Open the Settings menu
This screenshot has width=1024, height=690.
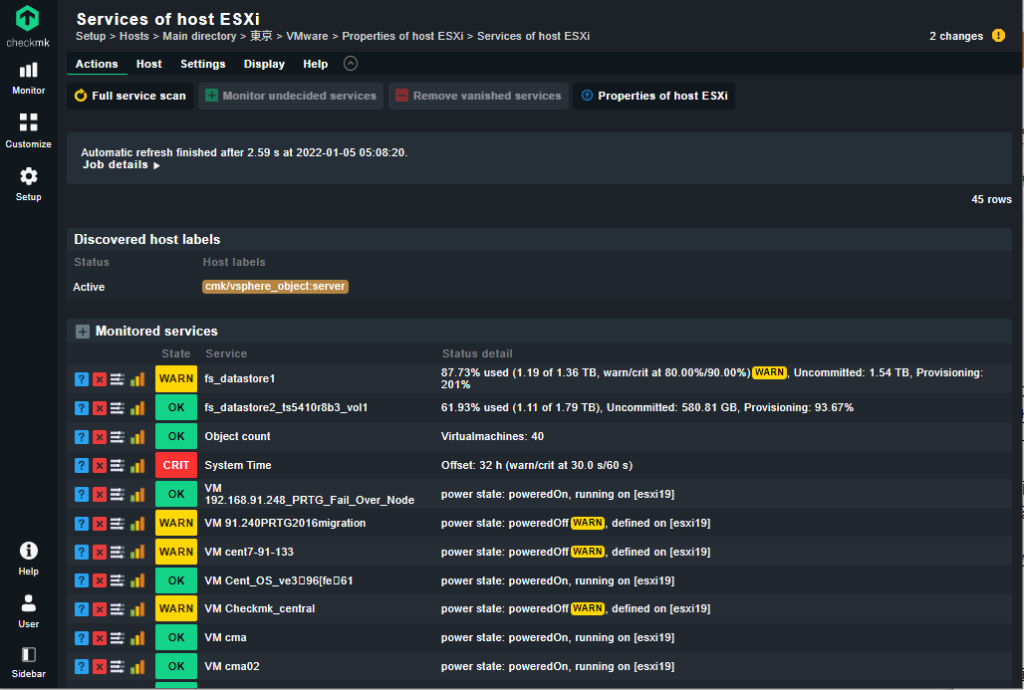pyautogui.click(x=202, y=64)
